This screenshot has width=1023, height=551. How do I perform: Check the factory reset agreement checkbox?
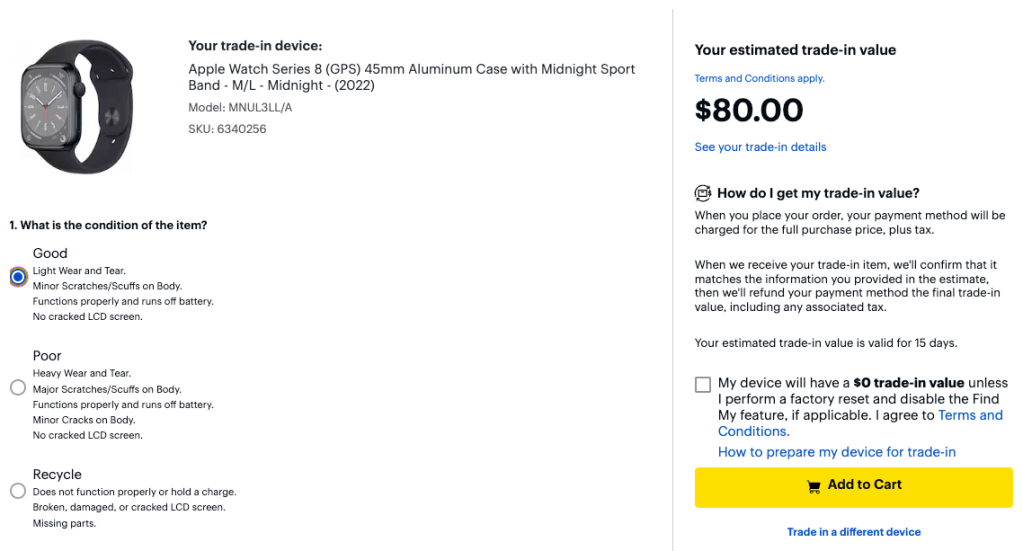point(703,384)
